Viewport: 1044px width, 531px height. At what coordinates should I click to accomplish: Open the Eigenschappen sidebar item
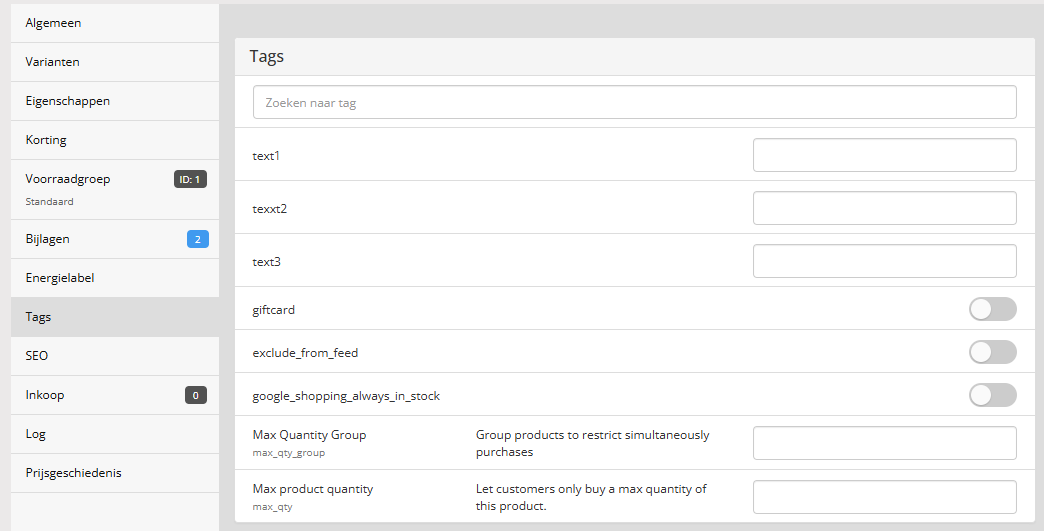coord(115,101)
